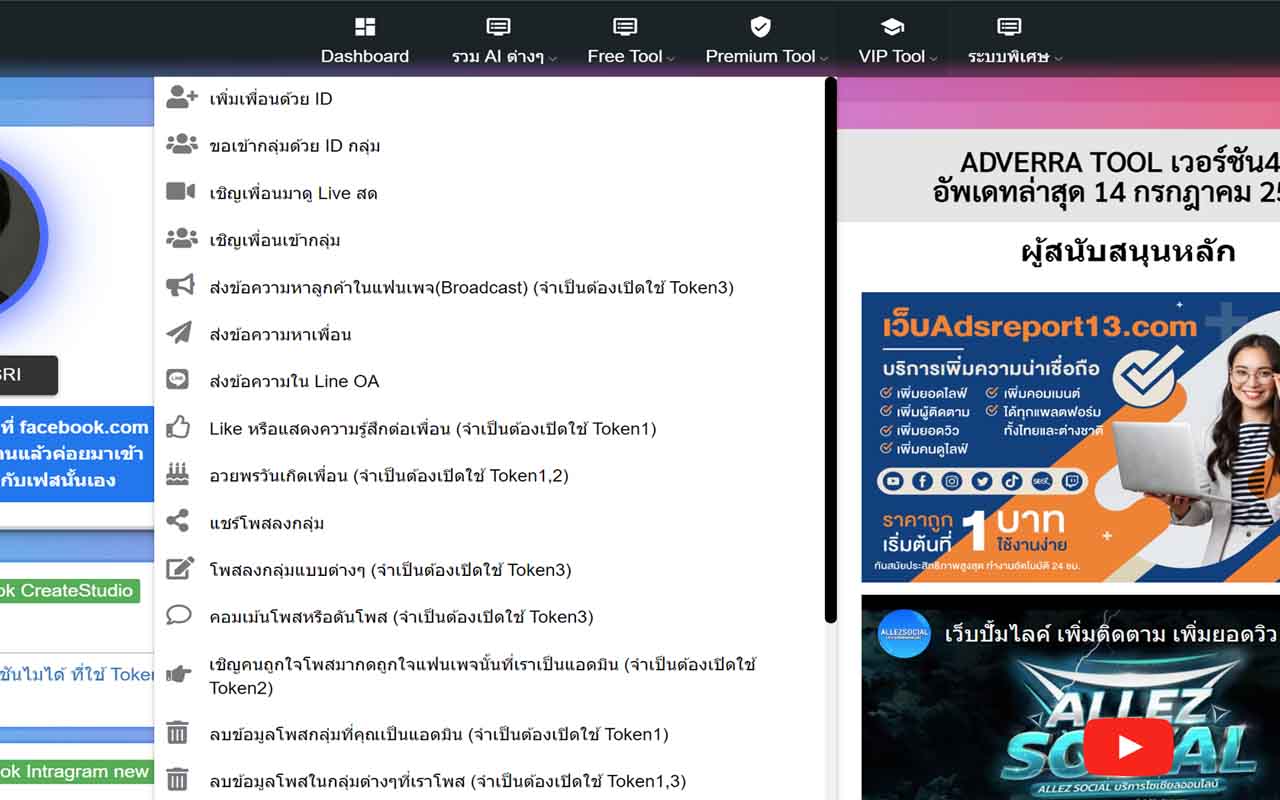Image resolution: width=1280 pixels, height=800 pixels.
Task: Click the group people icon for ขอเข้ากลุ่มด้วย ID
Action: click(179, 145)
